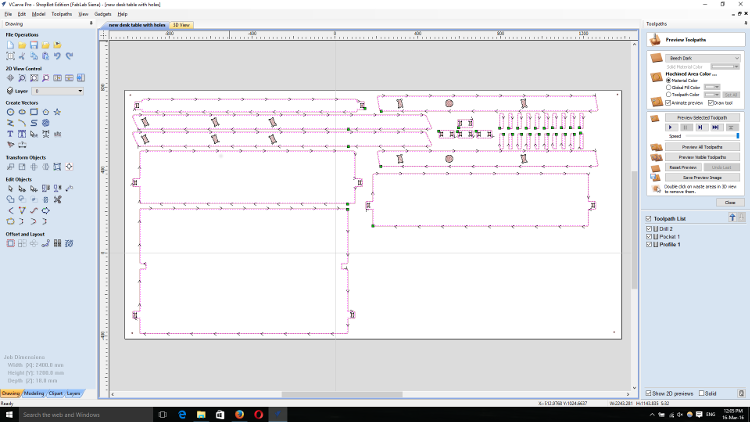The image size is (750, 422).
Task: Click Preview Visible Toolpaths button
Action: 702,157
